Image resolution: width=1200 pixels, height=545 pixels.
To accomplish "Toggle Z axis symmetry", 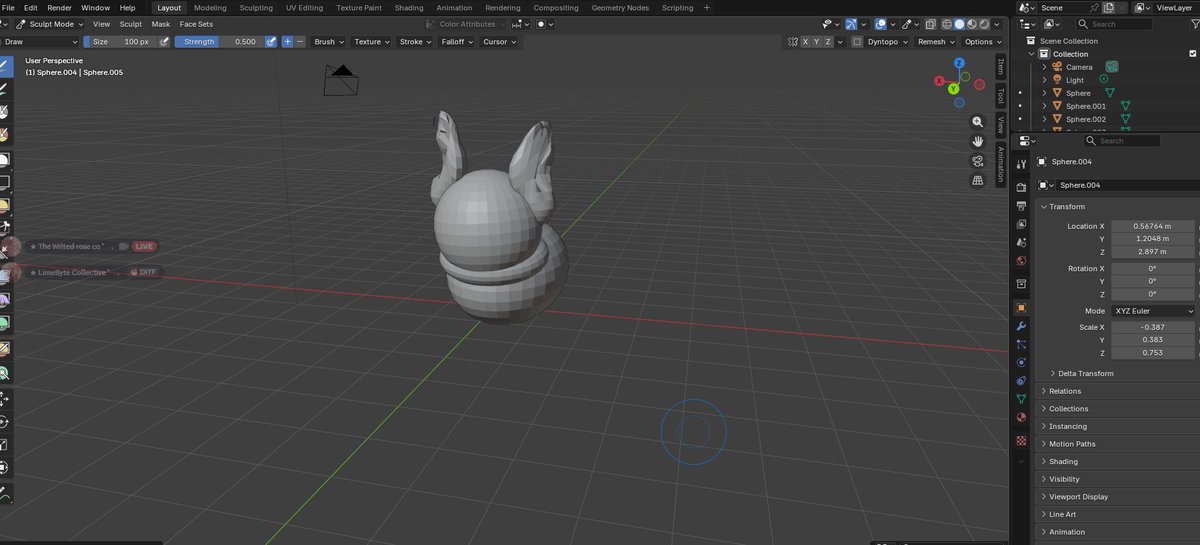I will point(829,42).
